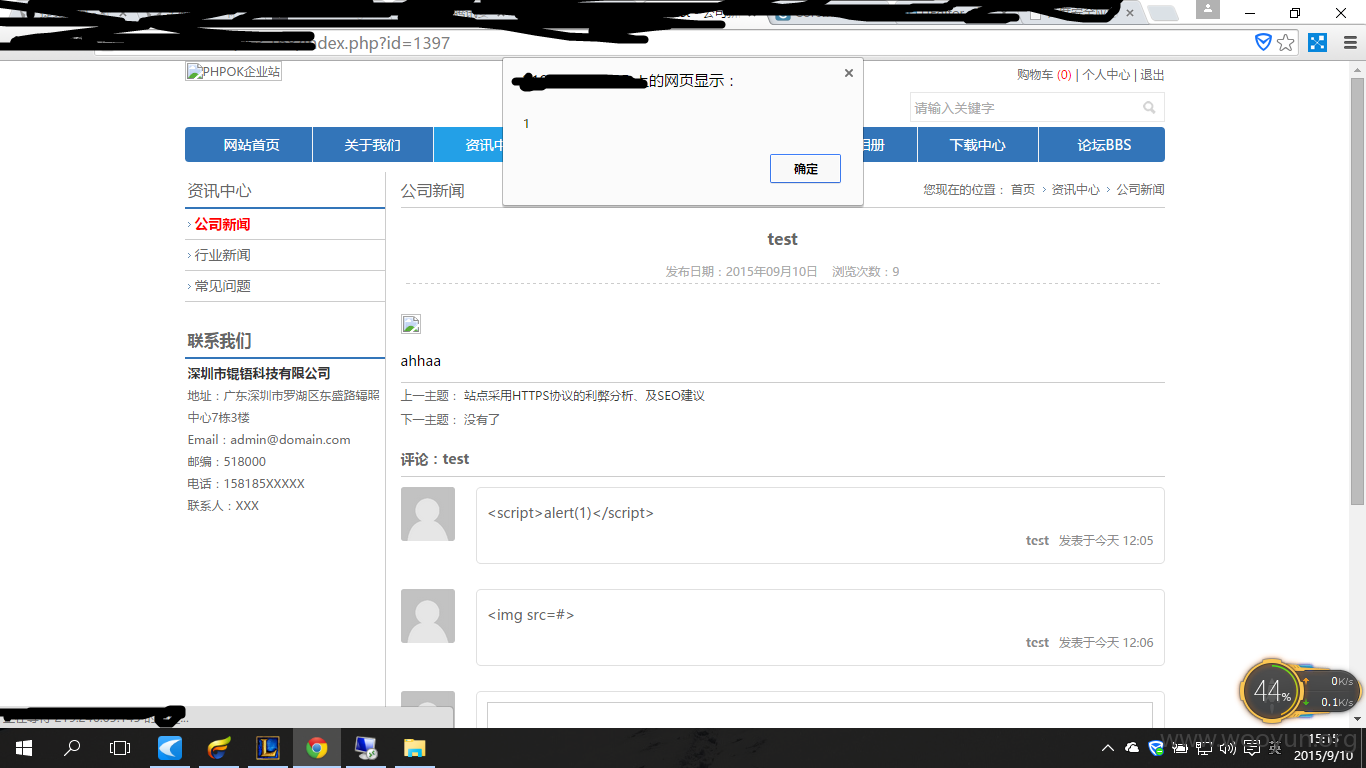The width and height of the screenshot is (1366, 768).
Task: Click the volume speaker tray icon
Action: (1228, 748)
